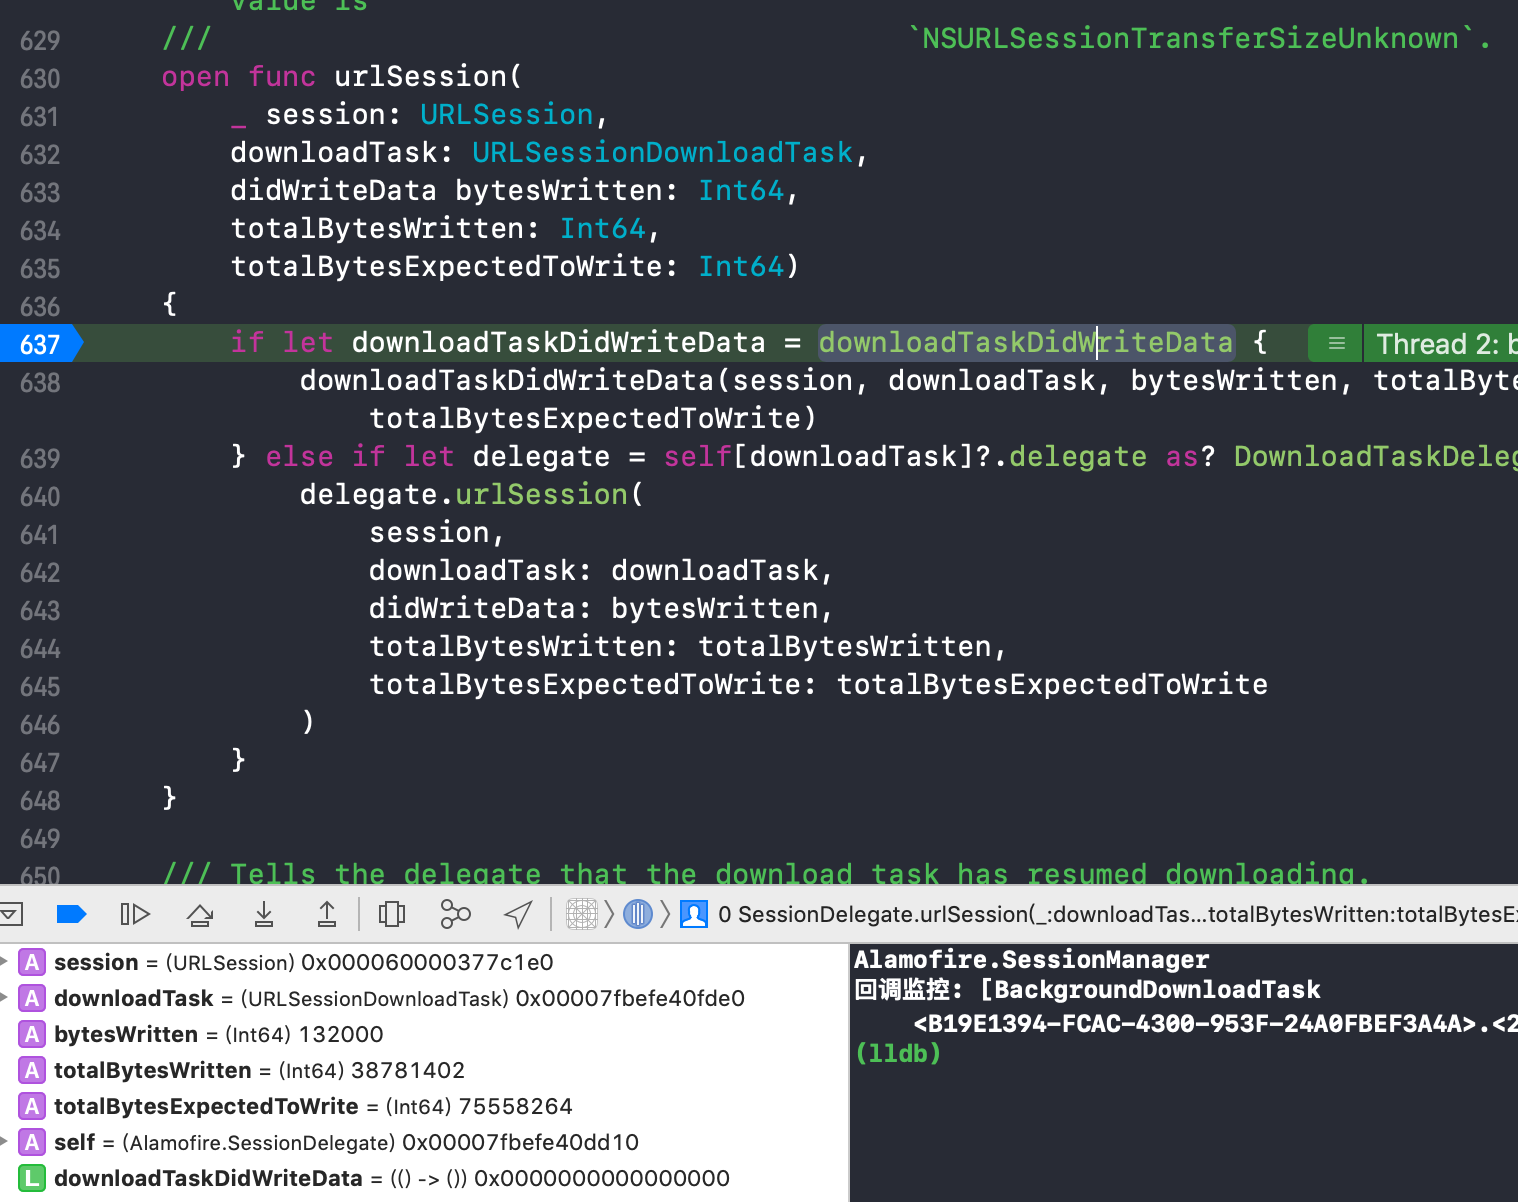Click the argument icon beside session
The width and height of the screenshot is (1518, 1202).
[x=32, y=962]
